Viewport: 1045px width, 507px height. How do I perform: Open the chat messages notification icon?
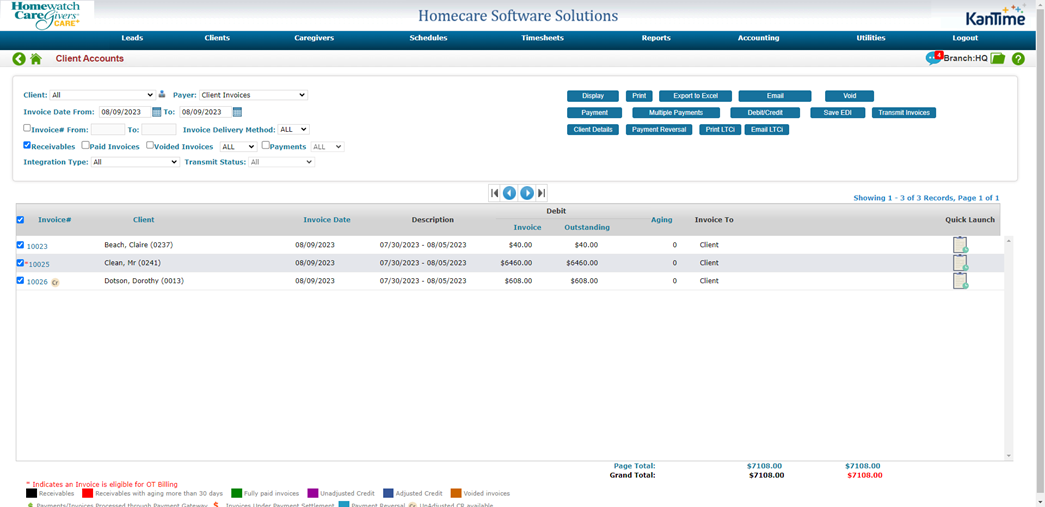point(933,58)
